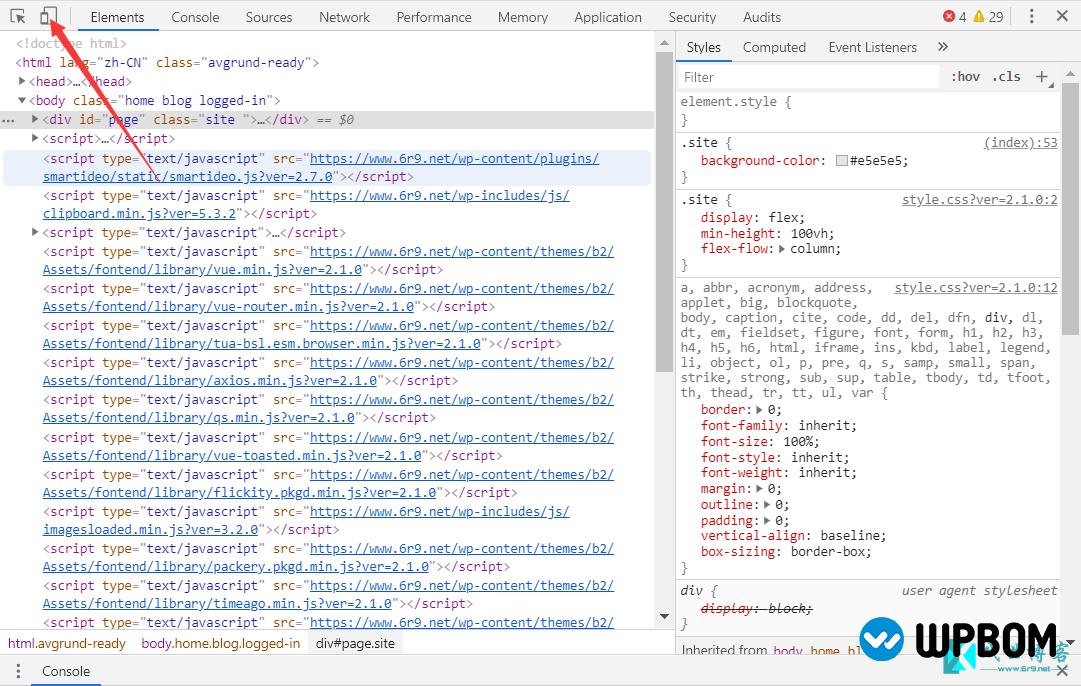Edit the display: flex declaration
Screen dimensions: 1081x686
tap(752, 218)
